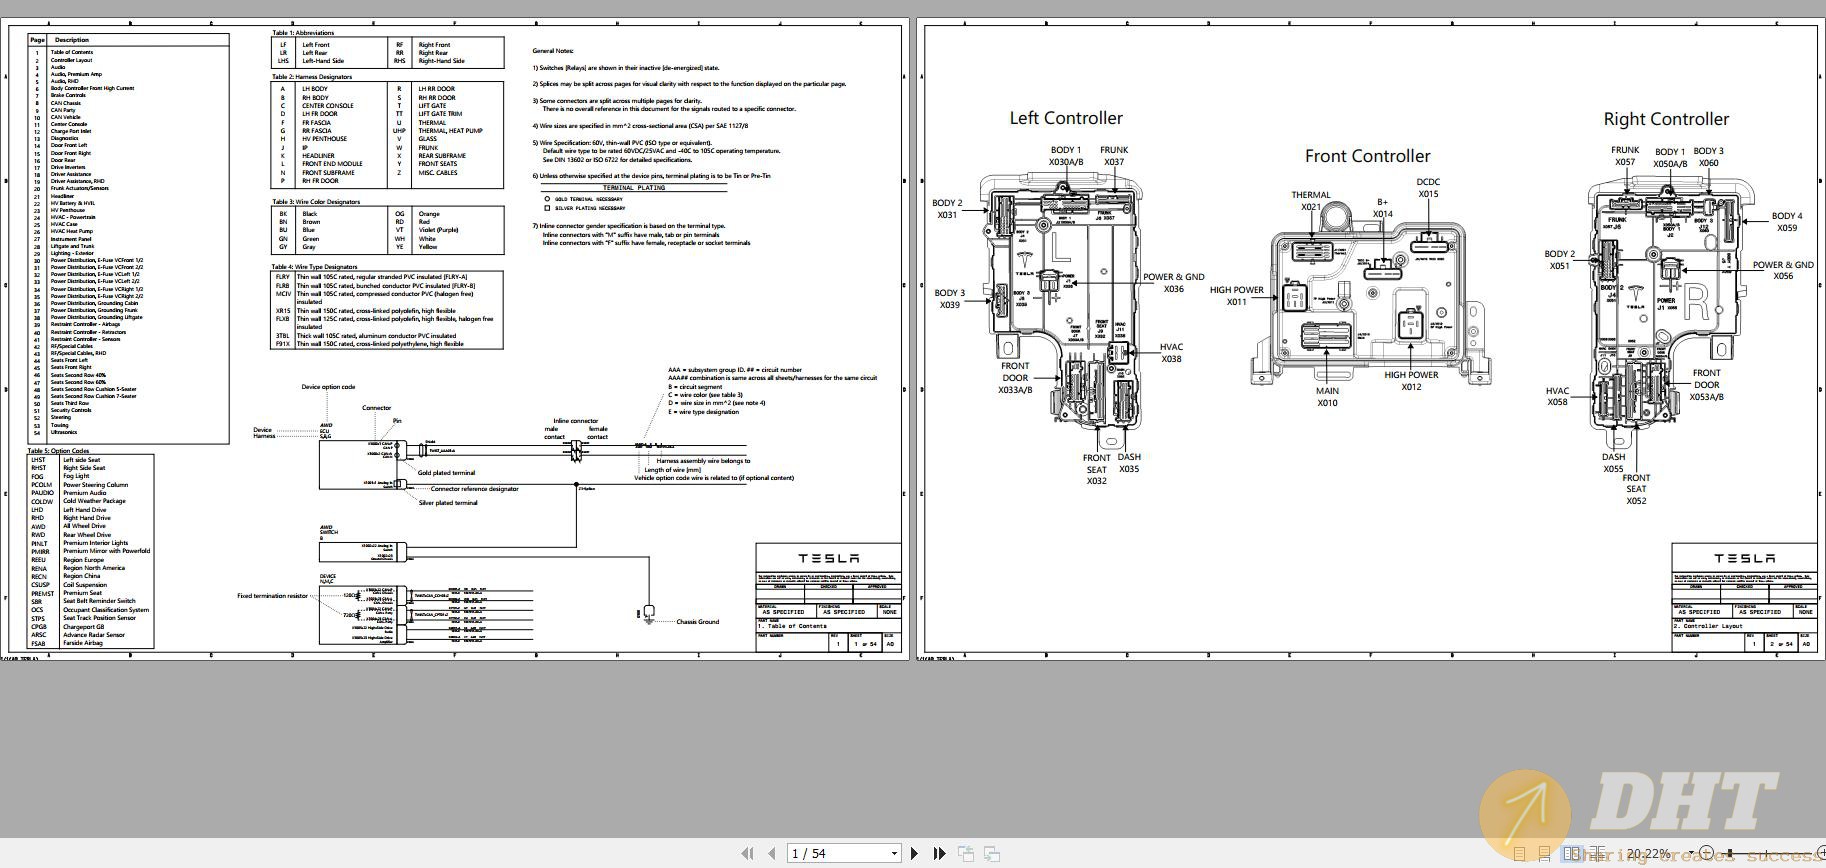Click "Door Front Left" contents entry
This screenshot has height=868, width=1826.
69,145
